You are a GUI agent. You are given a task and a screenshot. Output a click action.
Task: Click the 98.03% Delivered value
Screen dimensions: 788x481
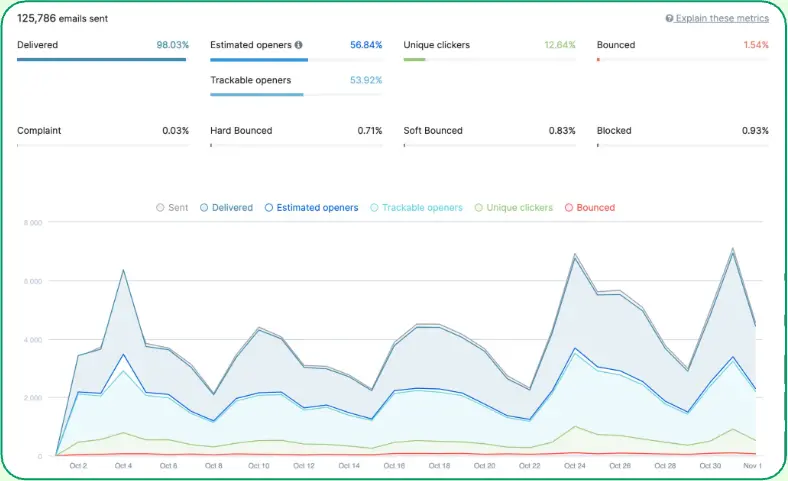172,45
